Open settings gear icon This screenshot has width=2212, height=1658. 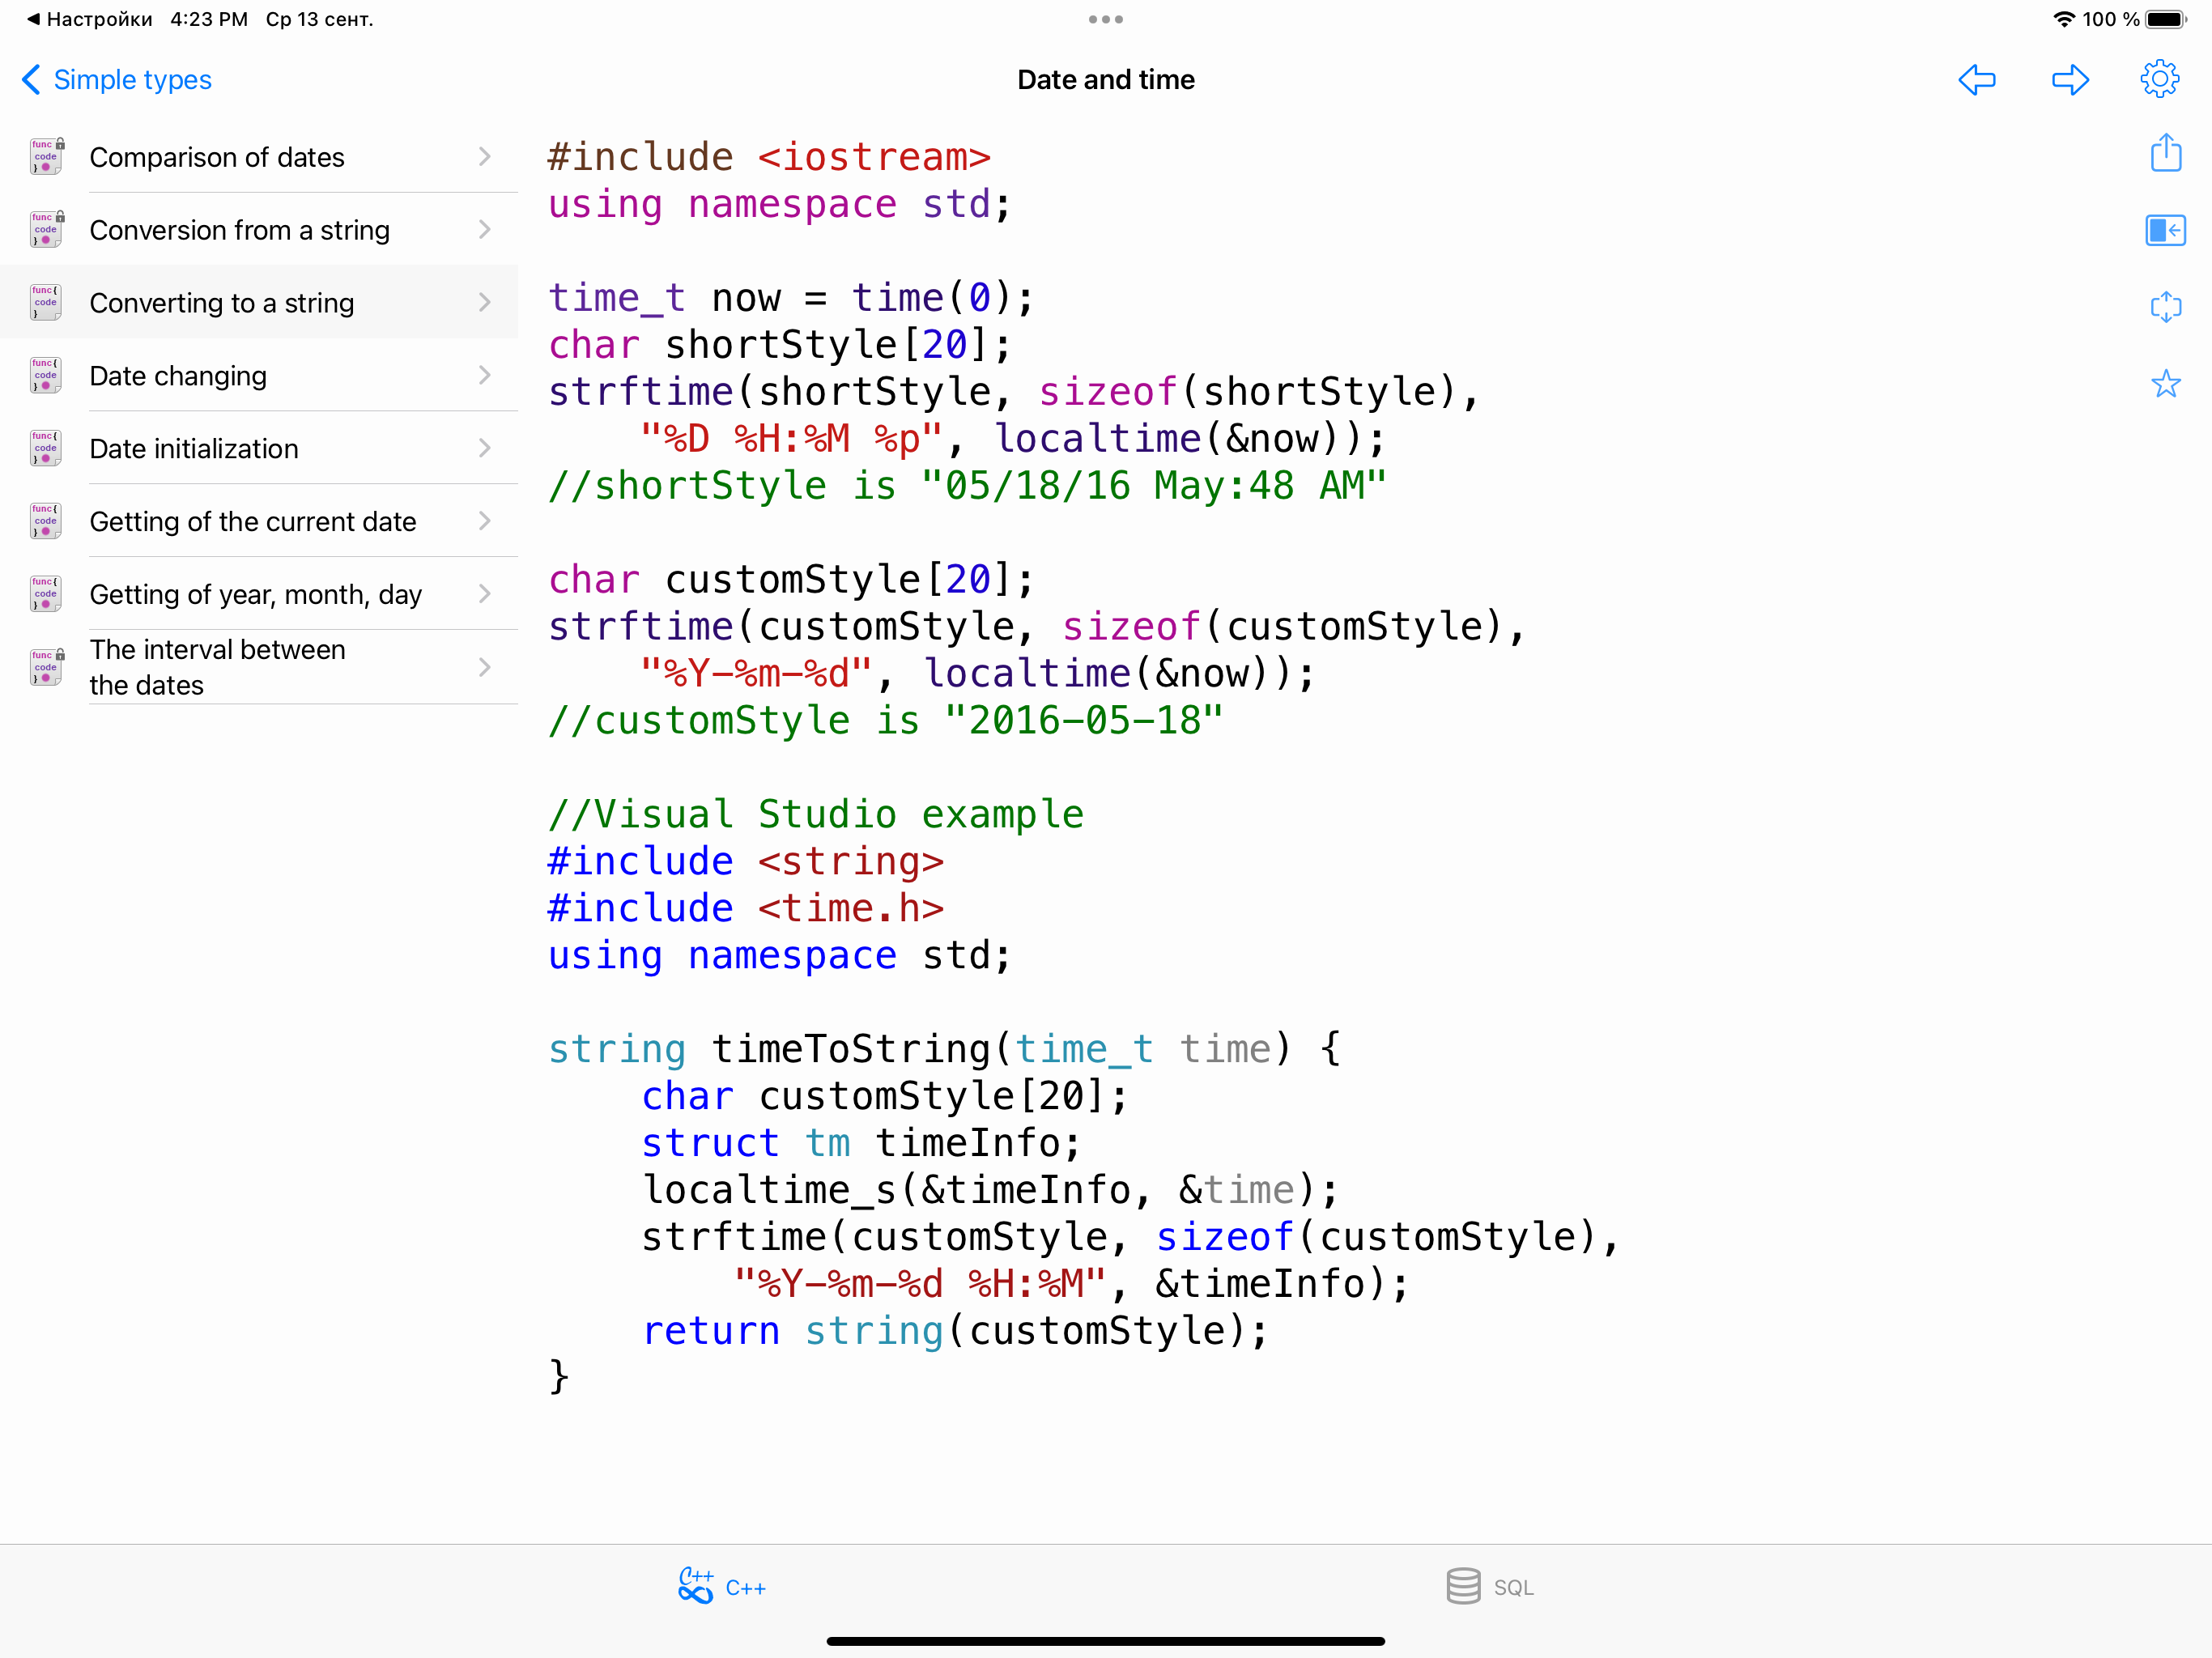tap(2160, 79)
